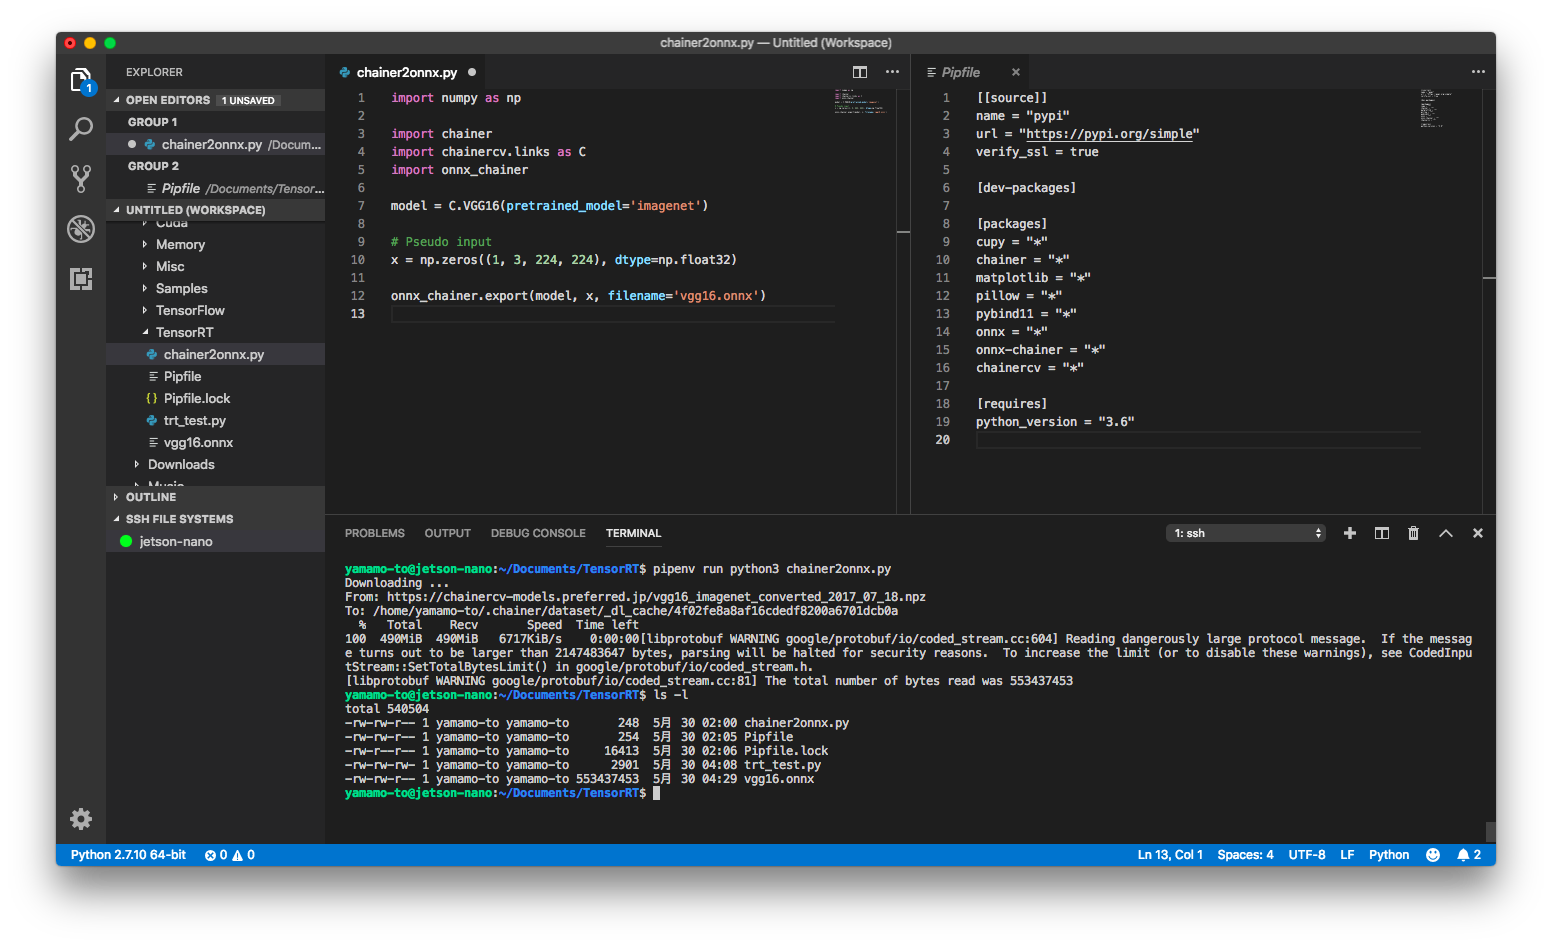This screenshot has width=1552, height=946.
Task: Open the Source Control view
Action: point(81,179)
